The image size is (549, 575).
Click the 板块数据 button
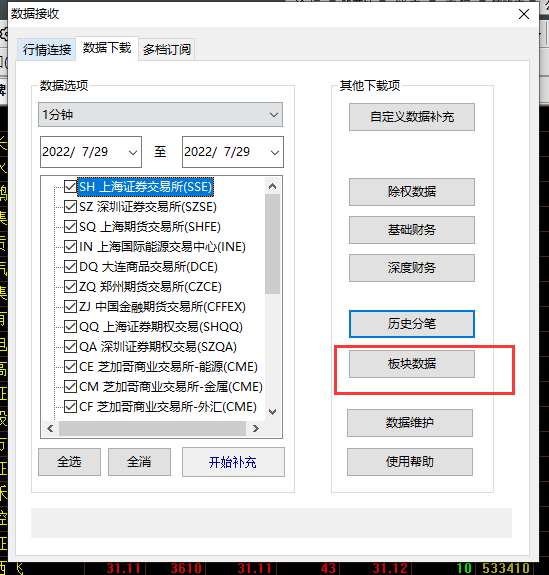pos(412,364)
